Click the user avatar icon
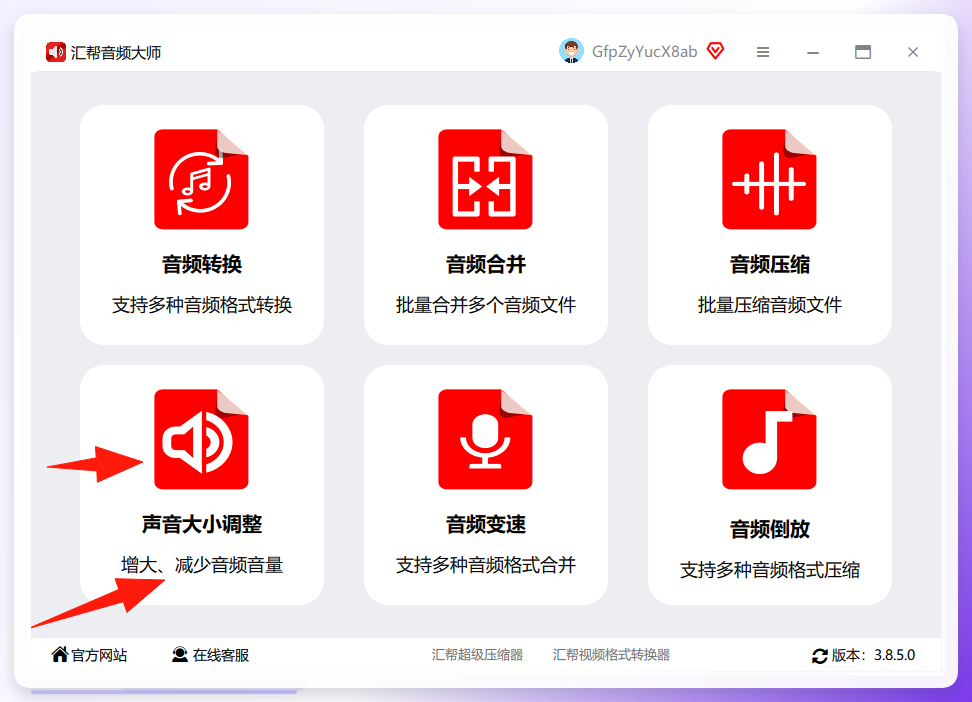 click(x=571, y=51)
